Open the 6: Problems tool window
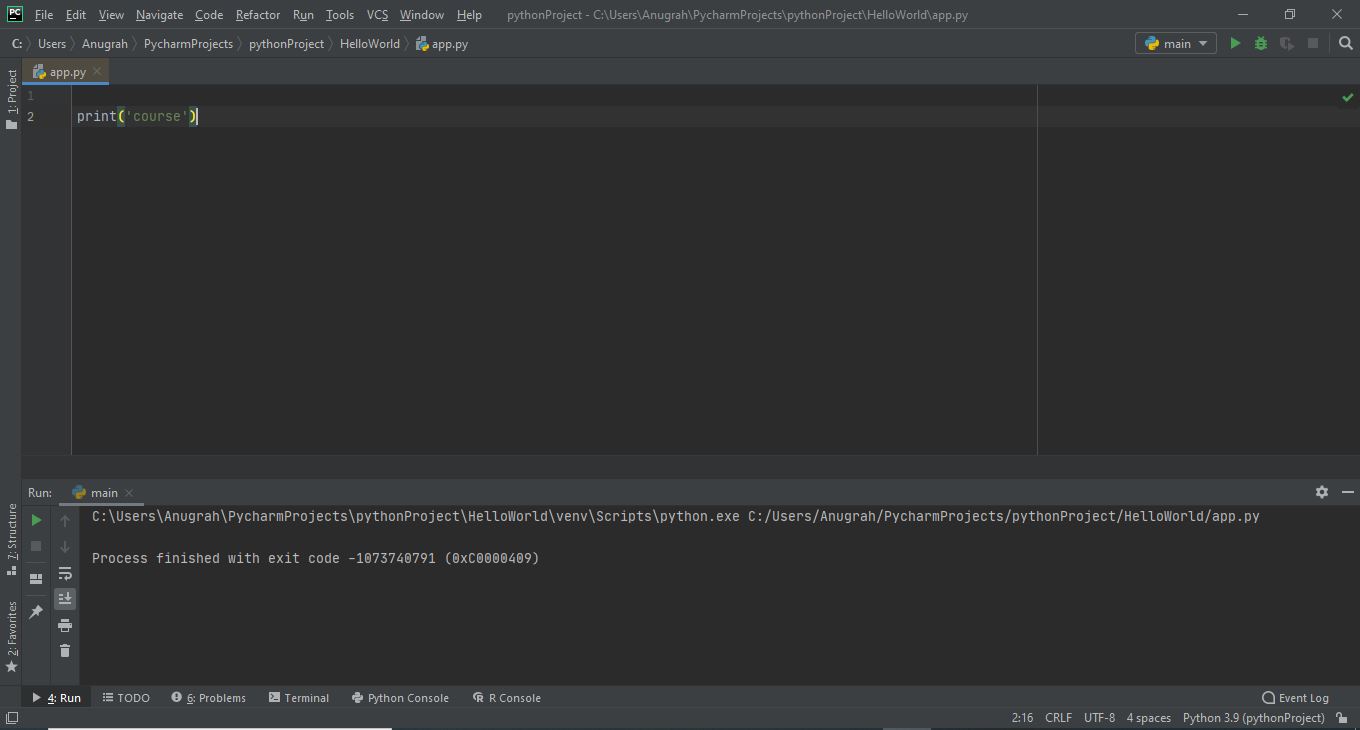Viewport: 1360px width, 730px height. (208, 698)
